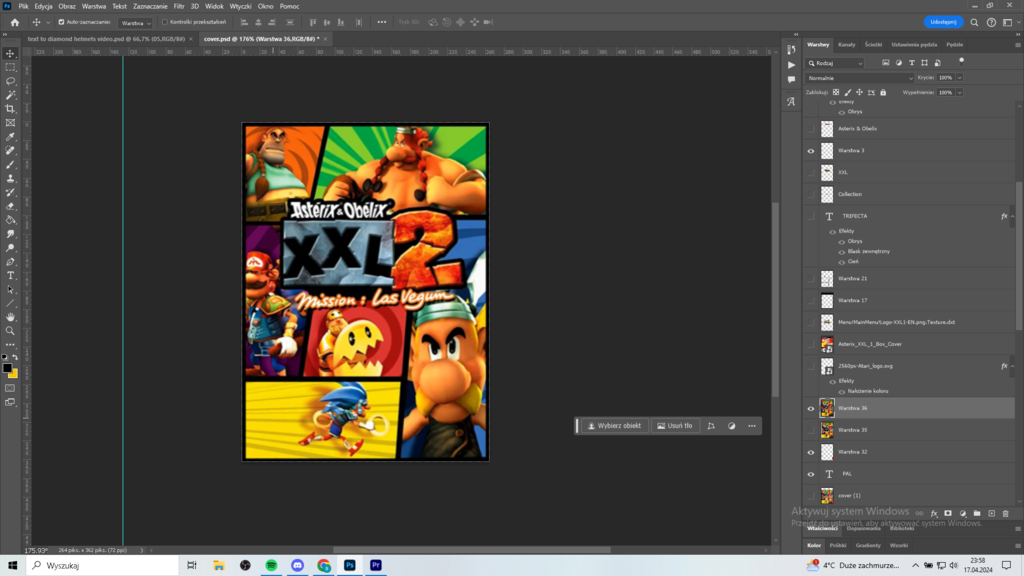The width and height of the screenshot is (1024, 576).
Task: Select the Lasso tool
Action: (x=10, y=81)
